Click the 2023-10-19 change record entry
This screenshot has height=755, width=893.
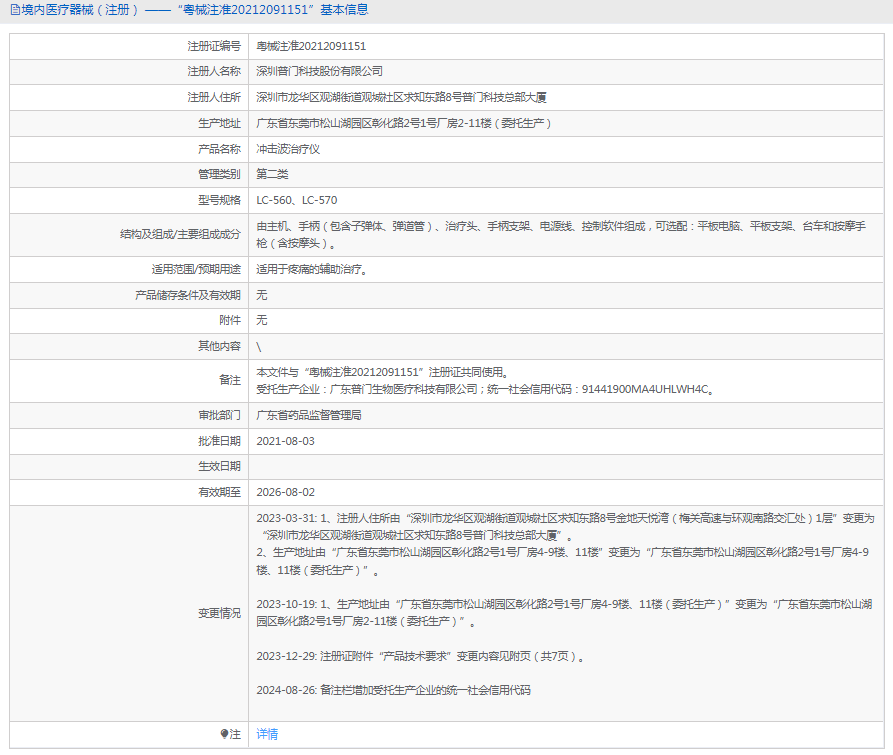(564, 613)
